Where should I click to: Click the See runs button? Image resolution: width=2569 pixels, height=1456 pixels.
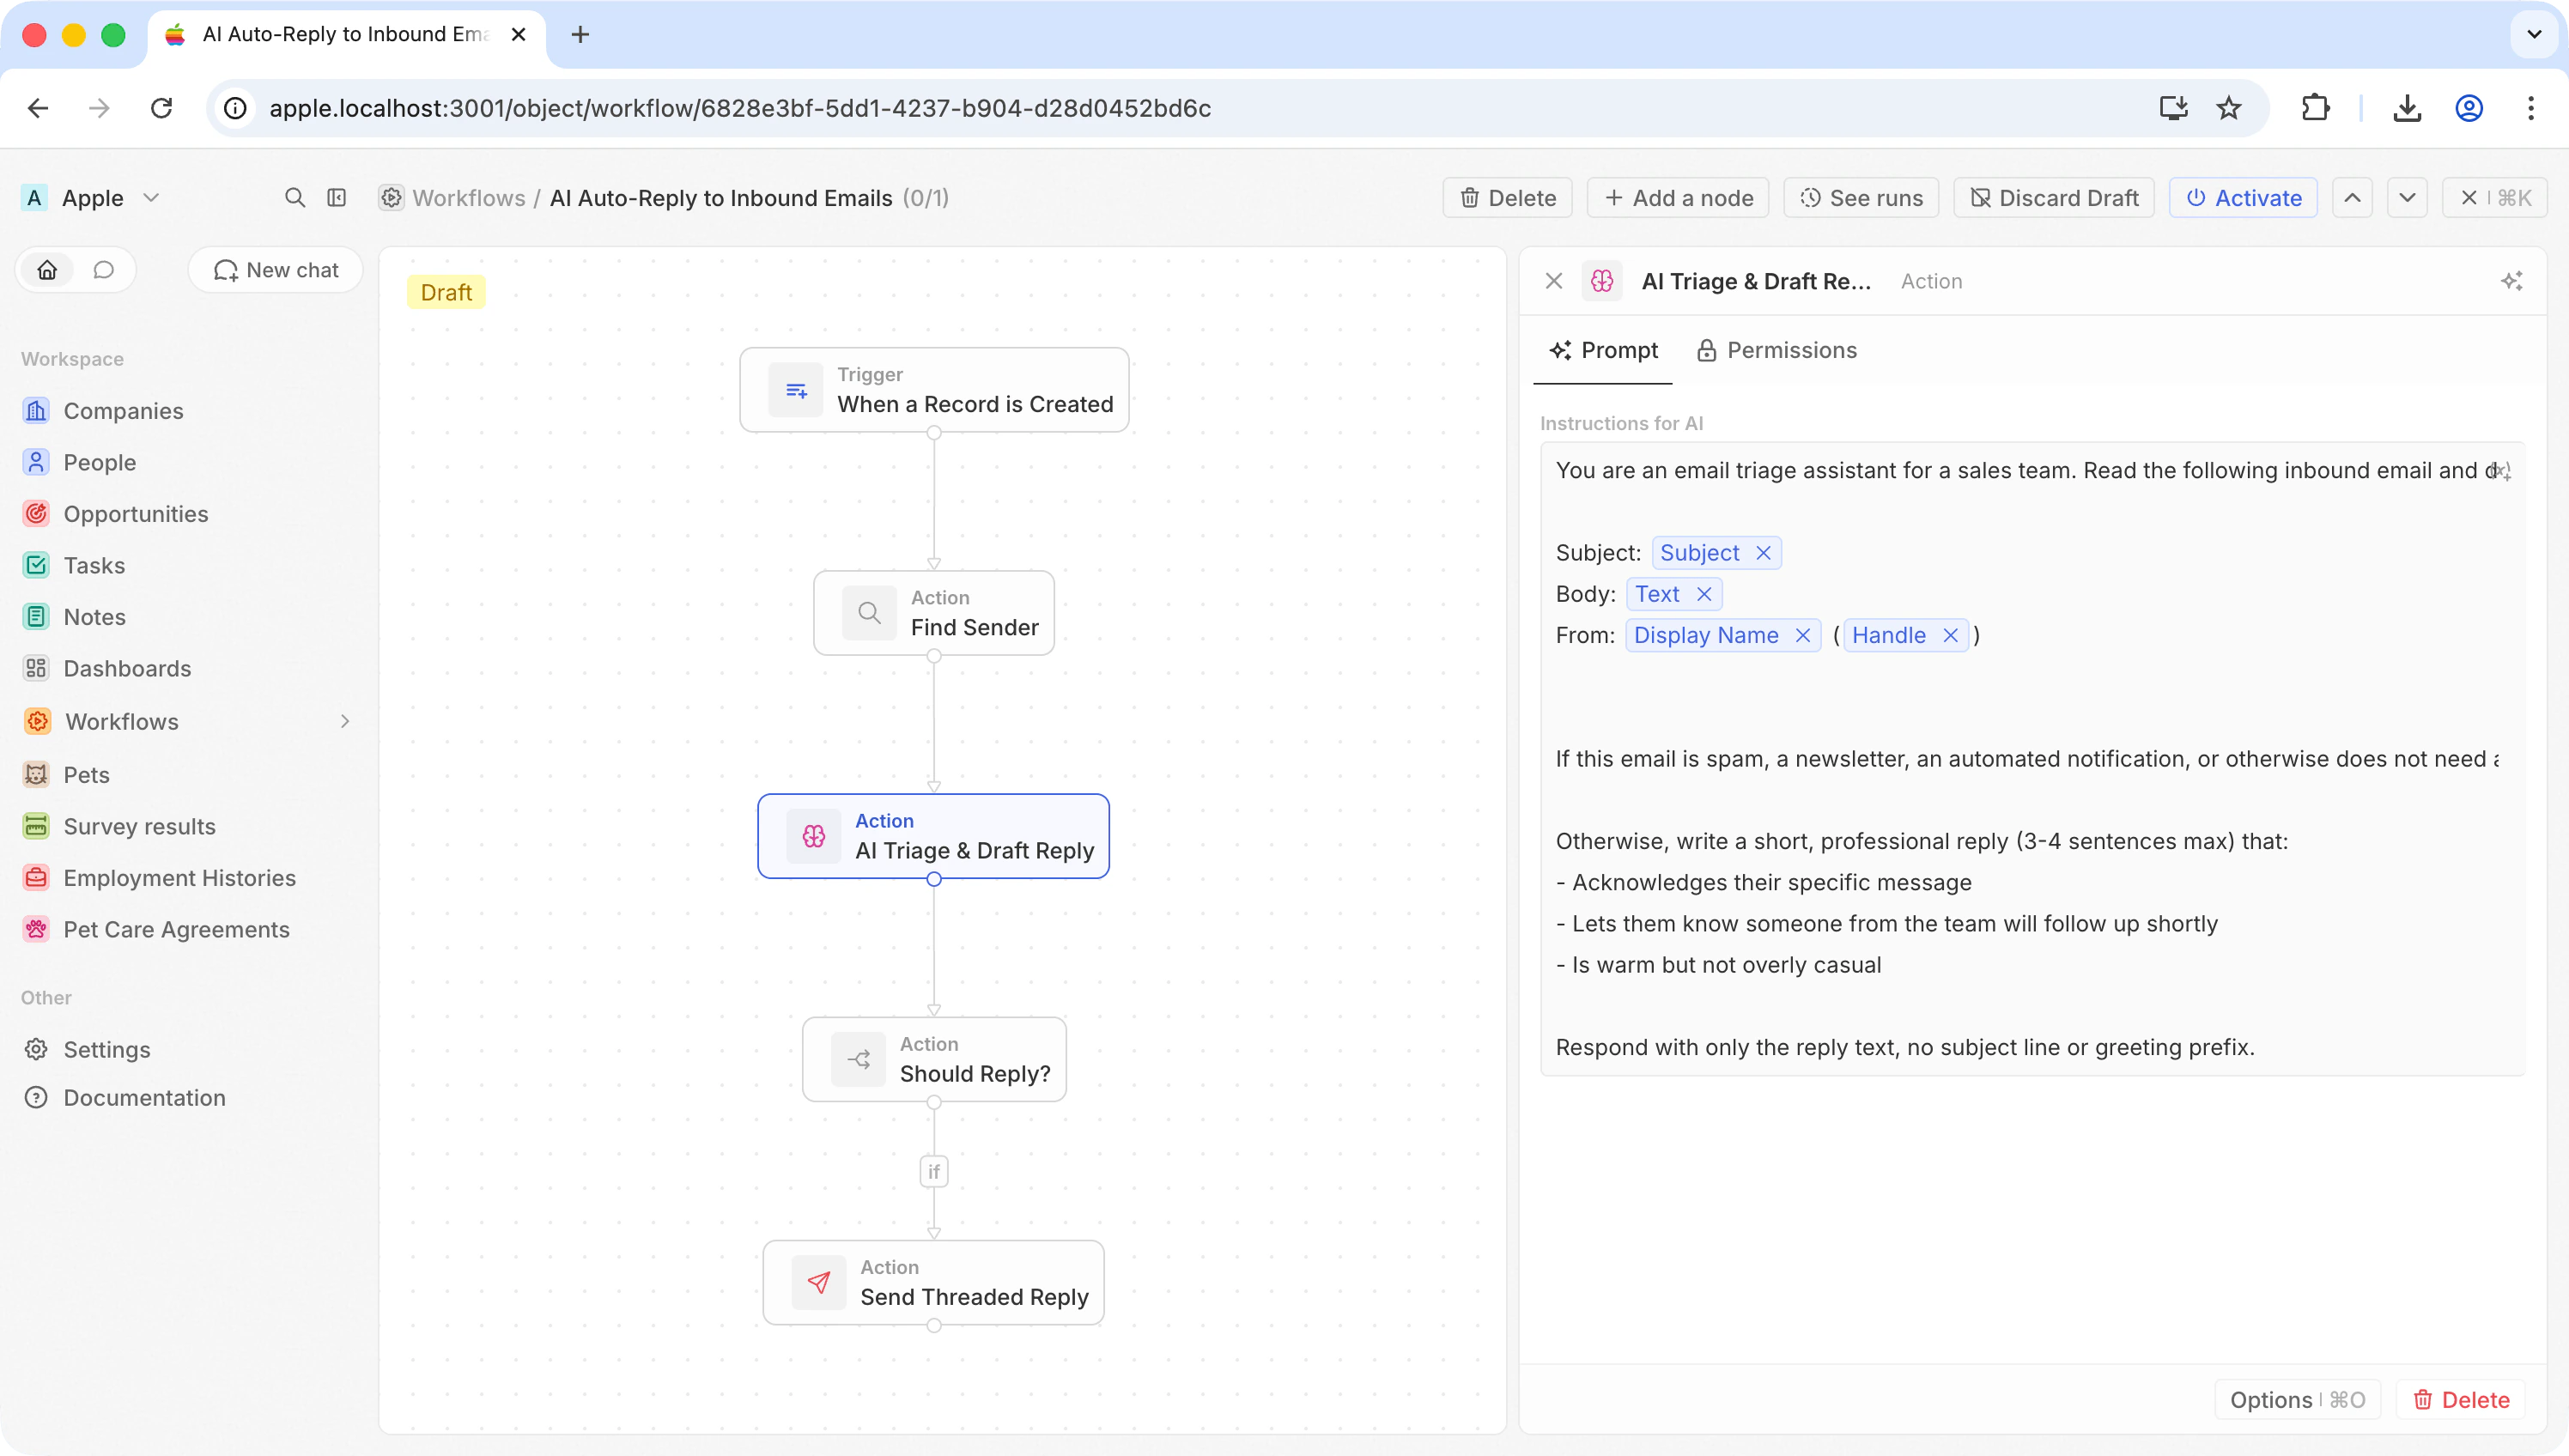point(1861,198)
